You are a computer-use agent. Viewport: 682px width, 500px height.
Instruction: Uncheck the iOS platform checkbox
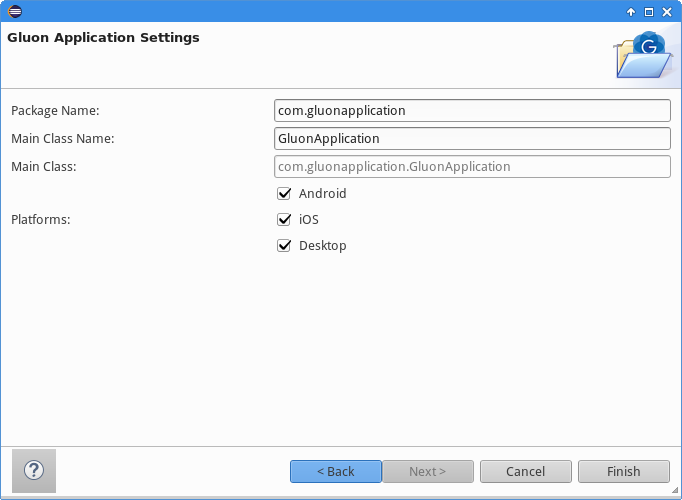click(x=284, y=220)
